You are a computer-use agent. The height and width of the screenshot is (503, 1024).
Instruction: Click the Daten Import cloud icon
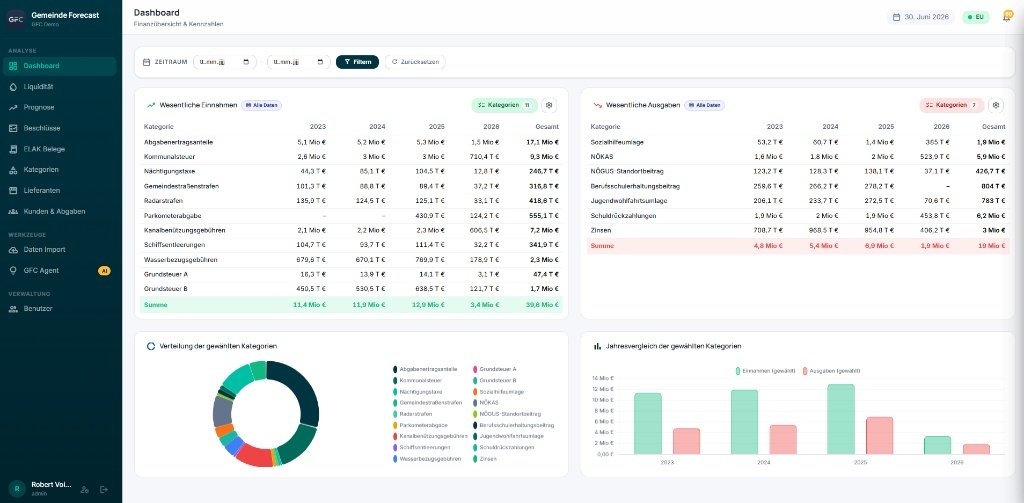(13, 250)
